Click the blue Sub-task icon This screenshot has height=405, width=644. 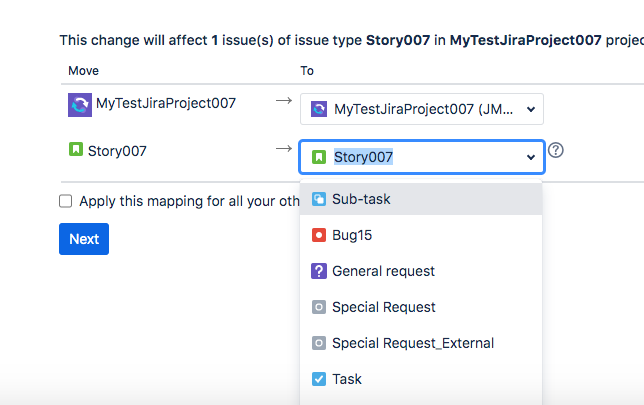(319, 199)
